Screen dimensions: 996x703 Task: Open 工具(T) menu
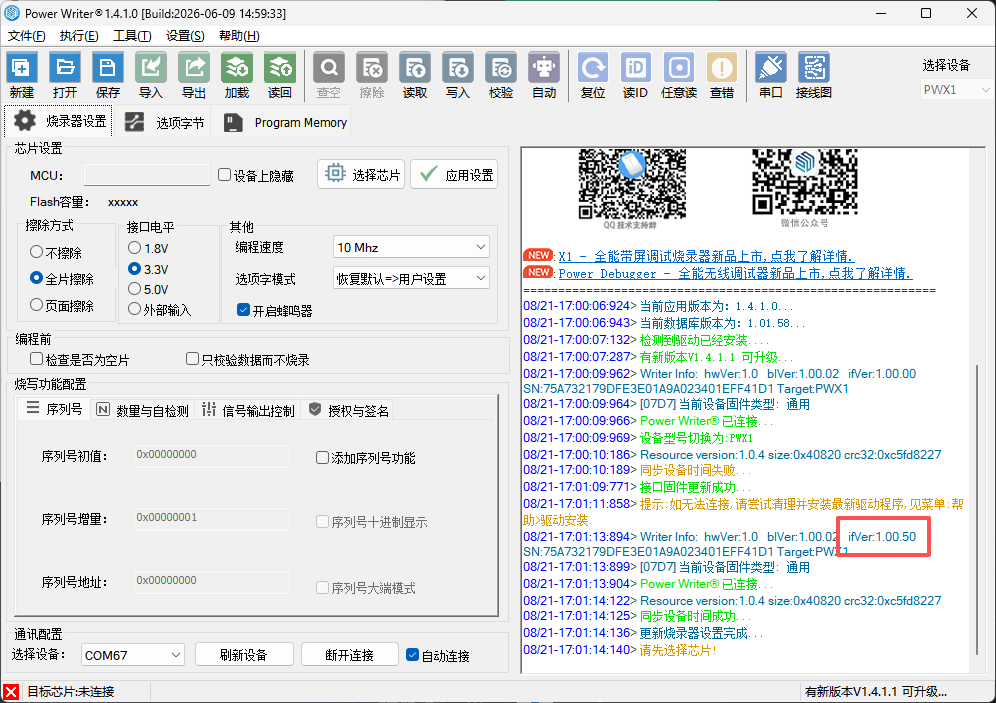(132, 36)
